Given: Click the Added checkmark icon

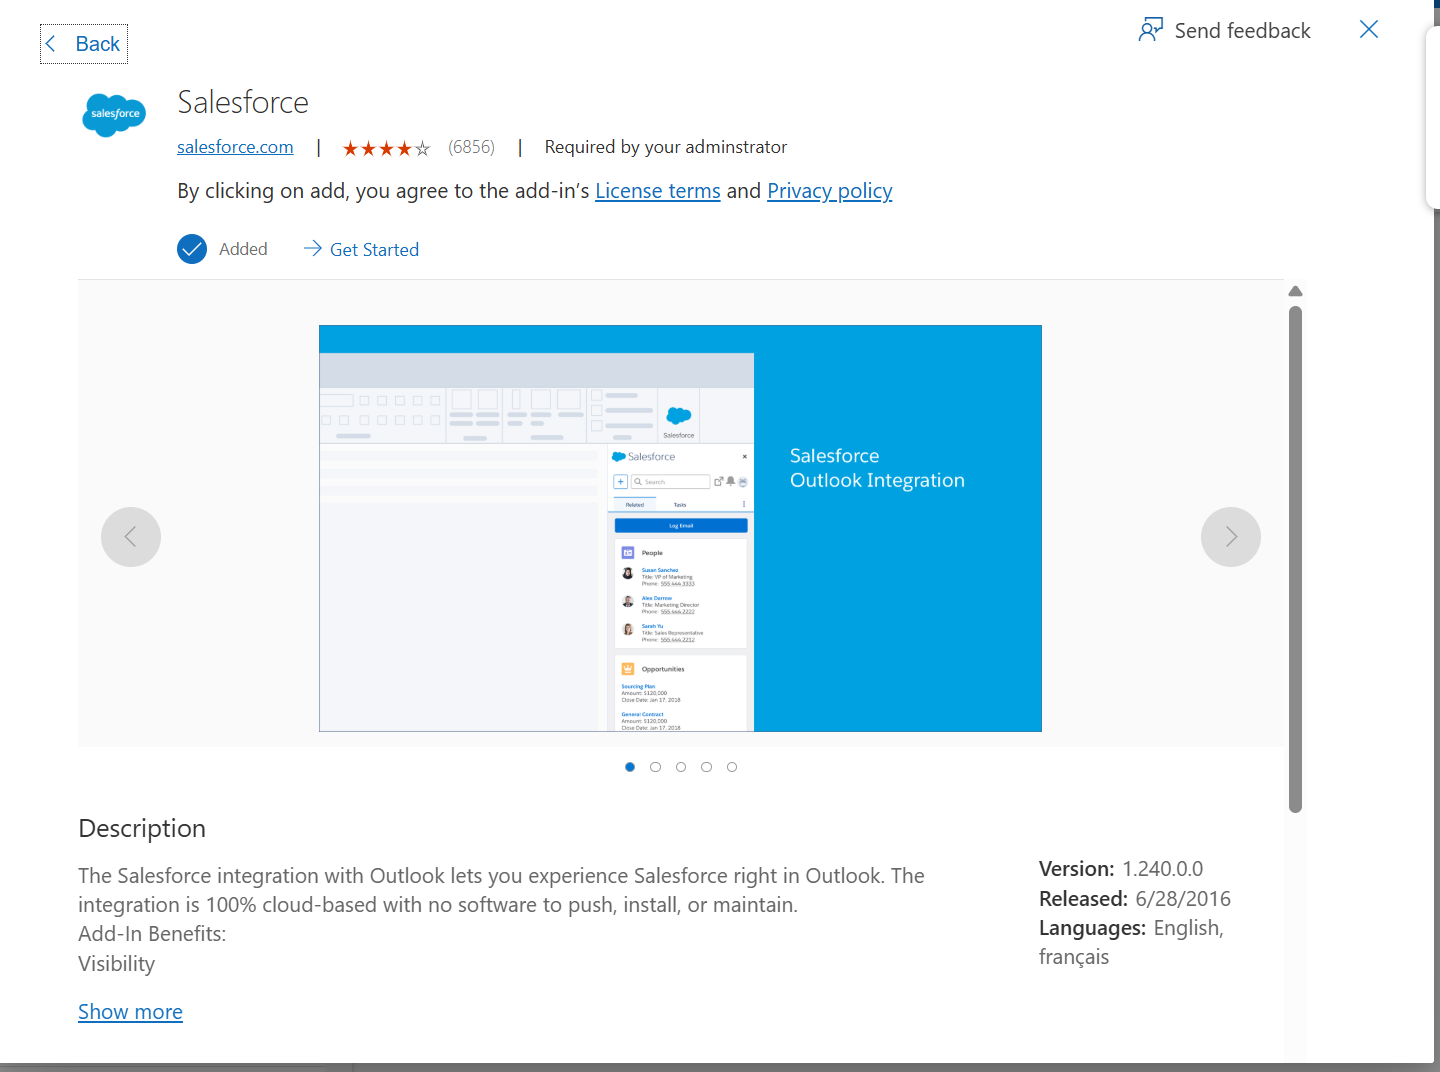Looking at the screenshot, I should 192,249.
